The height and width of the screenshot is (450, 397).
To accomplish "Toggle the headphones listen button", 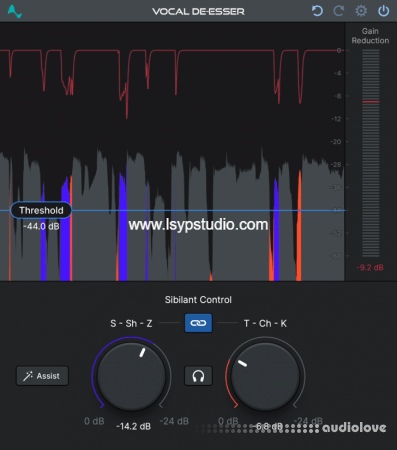I will 198,376.
